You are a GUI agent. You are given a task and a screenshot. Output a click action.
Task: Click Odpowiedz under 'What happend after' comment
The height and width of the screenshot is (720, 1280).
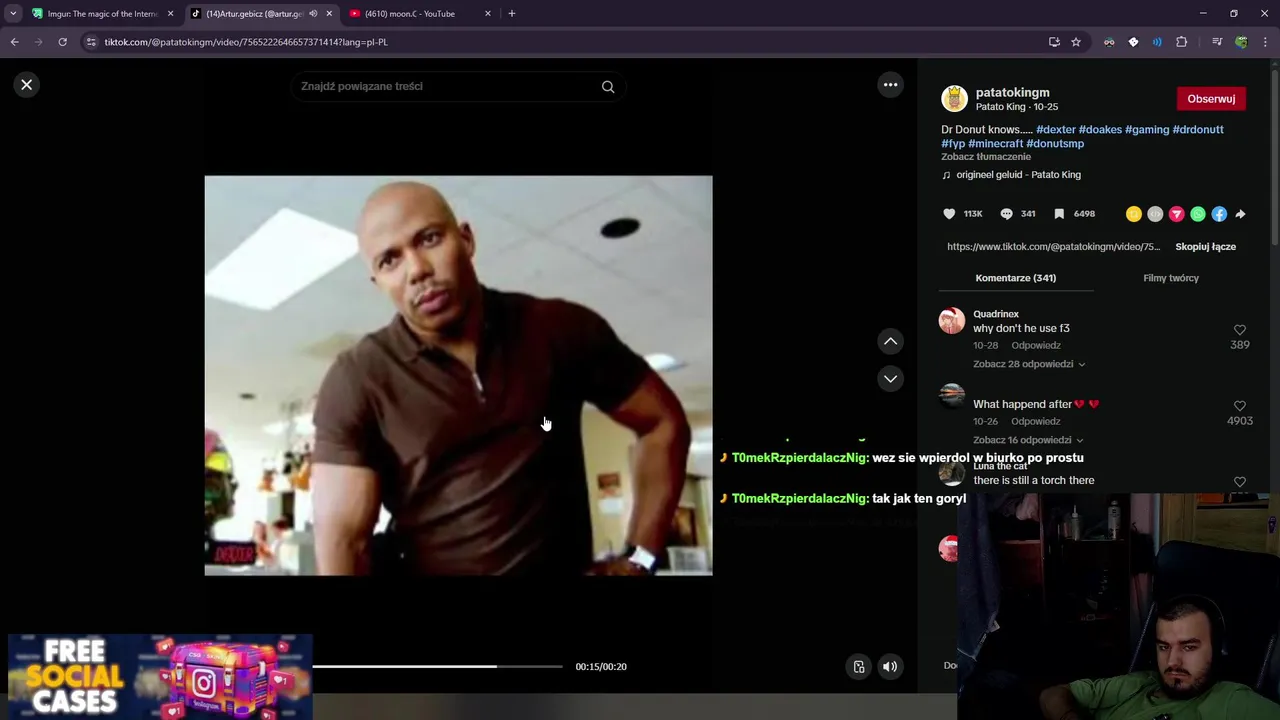coord(1035,422)
